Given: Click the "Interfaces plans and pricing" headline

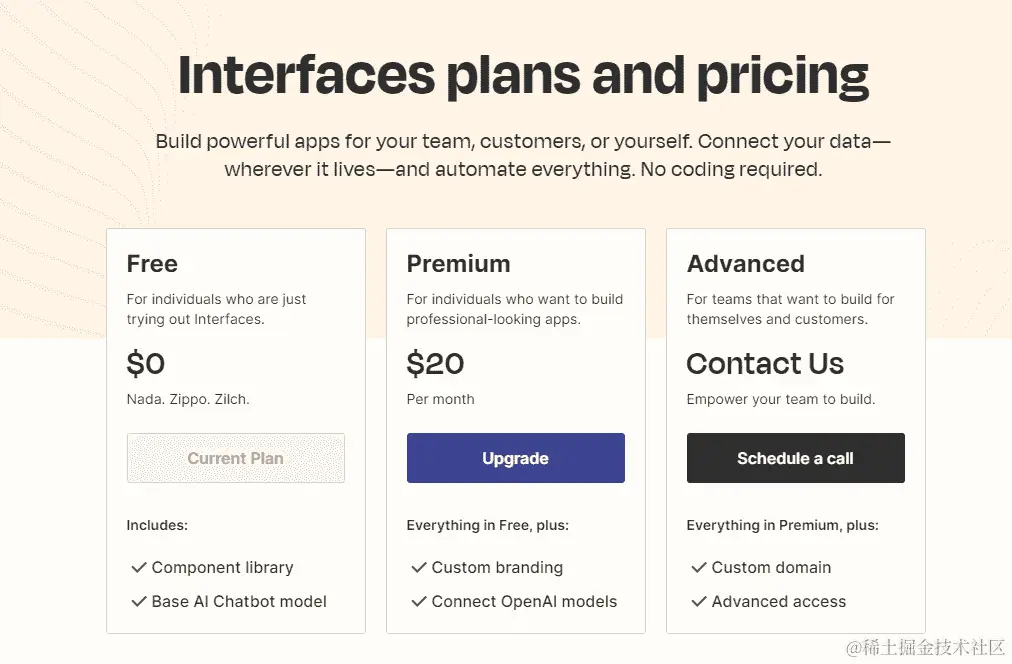Looking at the screenshot, I should point(522,73).
